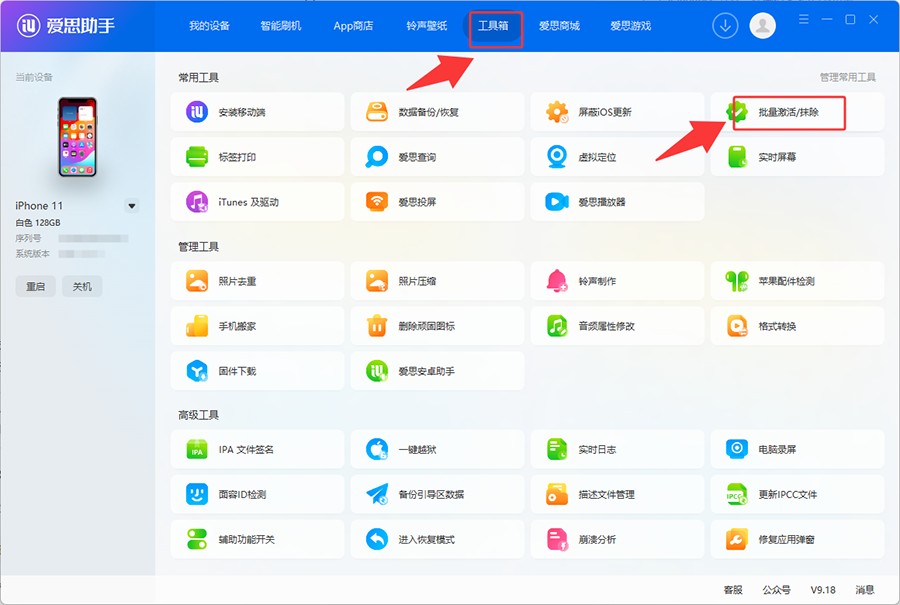Click the V9.18 version label
This screenshot has width=900, height=605.
(x=823, y=590)
